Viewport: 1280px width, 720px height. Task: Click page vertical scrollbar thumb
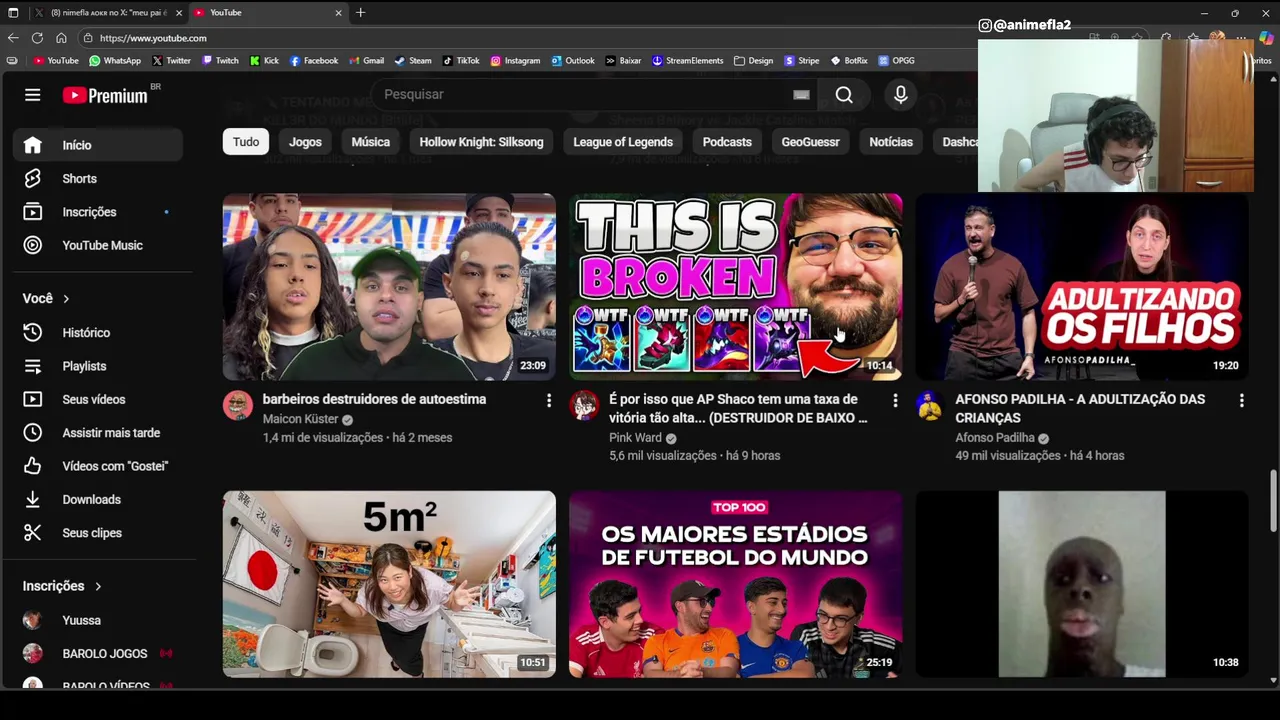(x=1273, y=501)
